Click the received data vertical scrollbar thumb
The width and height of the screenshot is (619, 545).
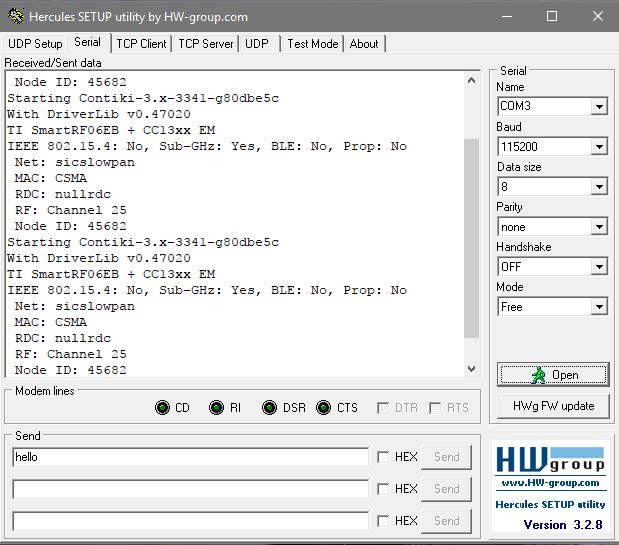click(471, 238)
